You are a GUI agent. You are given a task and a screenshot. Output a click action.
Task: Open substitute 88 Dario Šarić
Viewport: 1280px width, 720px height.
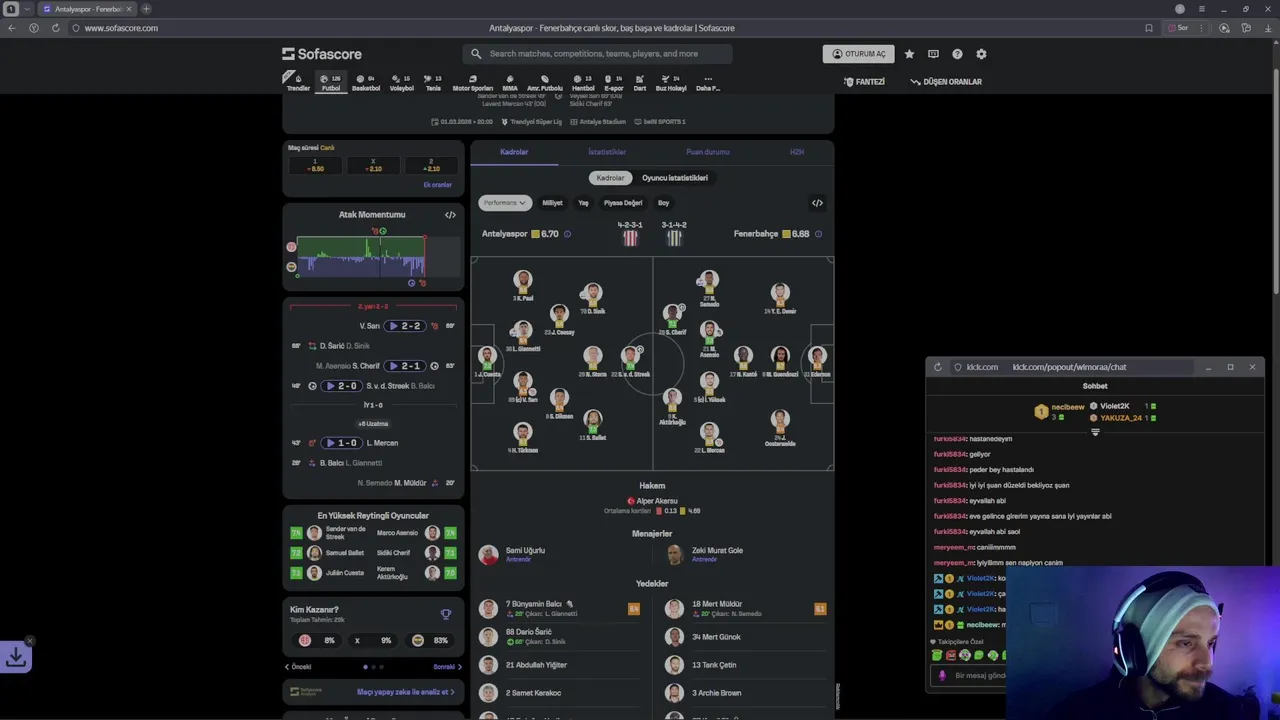[x=560, y=636]
